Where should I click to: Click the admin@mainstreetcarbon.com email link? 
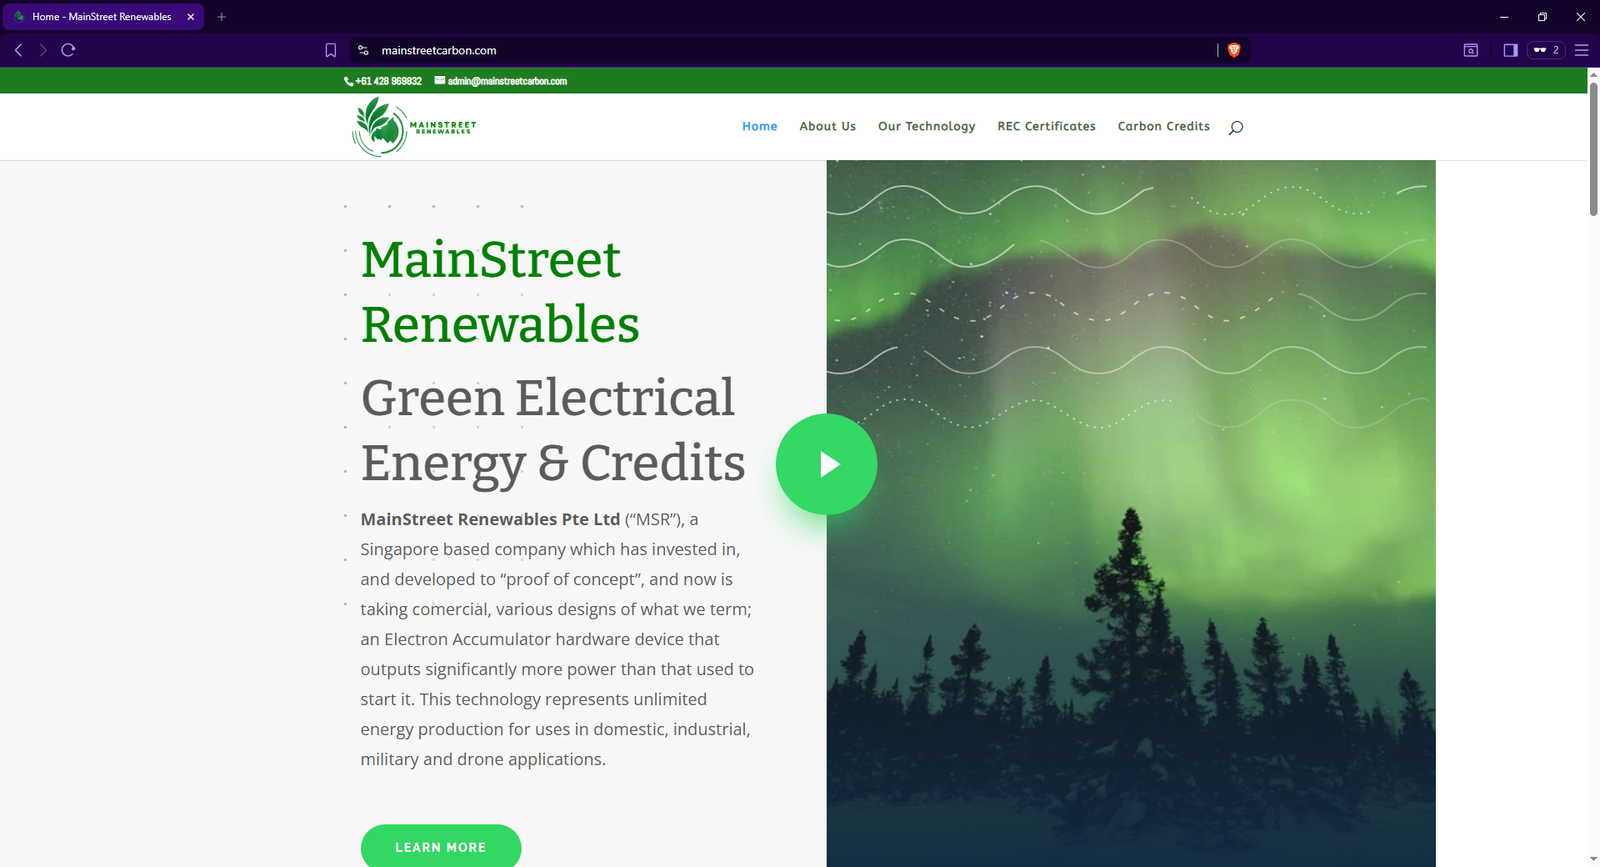click(507, 81)
